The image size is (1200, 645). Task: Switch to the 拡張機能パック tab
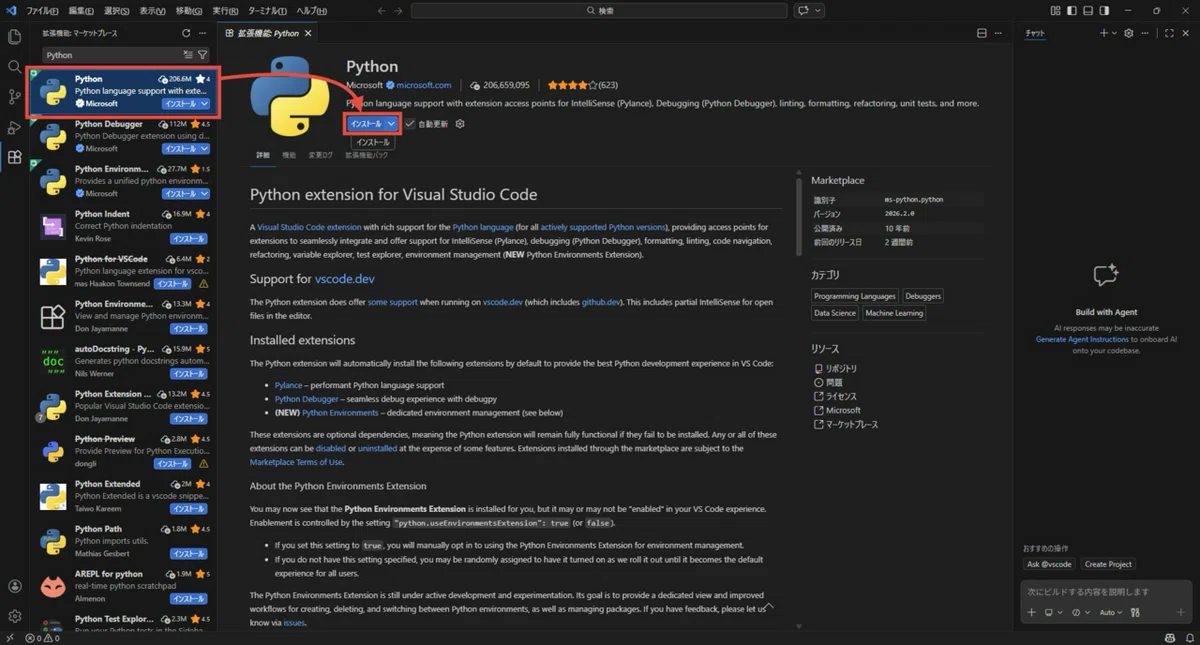coord(367,155)
